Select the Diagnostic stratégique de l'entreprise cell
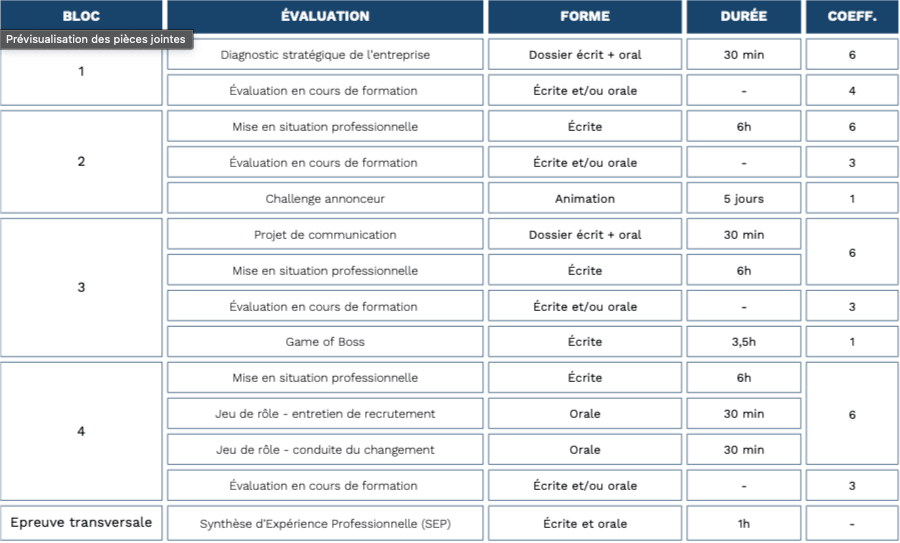This screenshot has height=543, width=900. point(325,55)
